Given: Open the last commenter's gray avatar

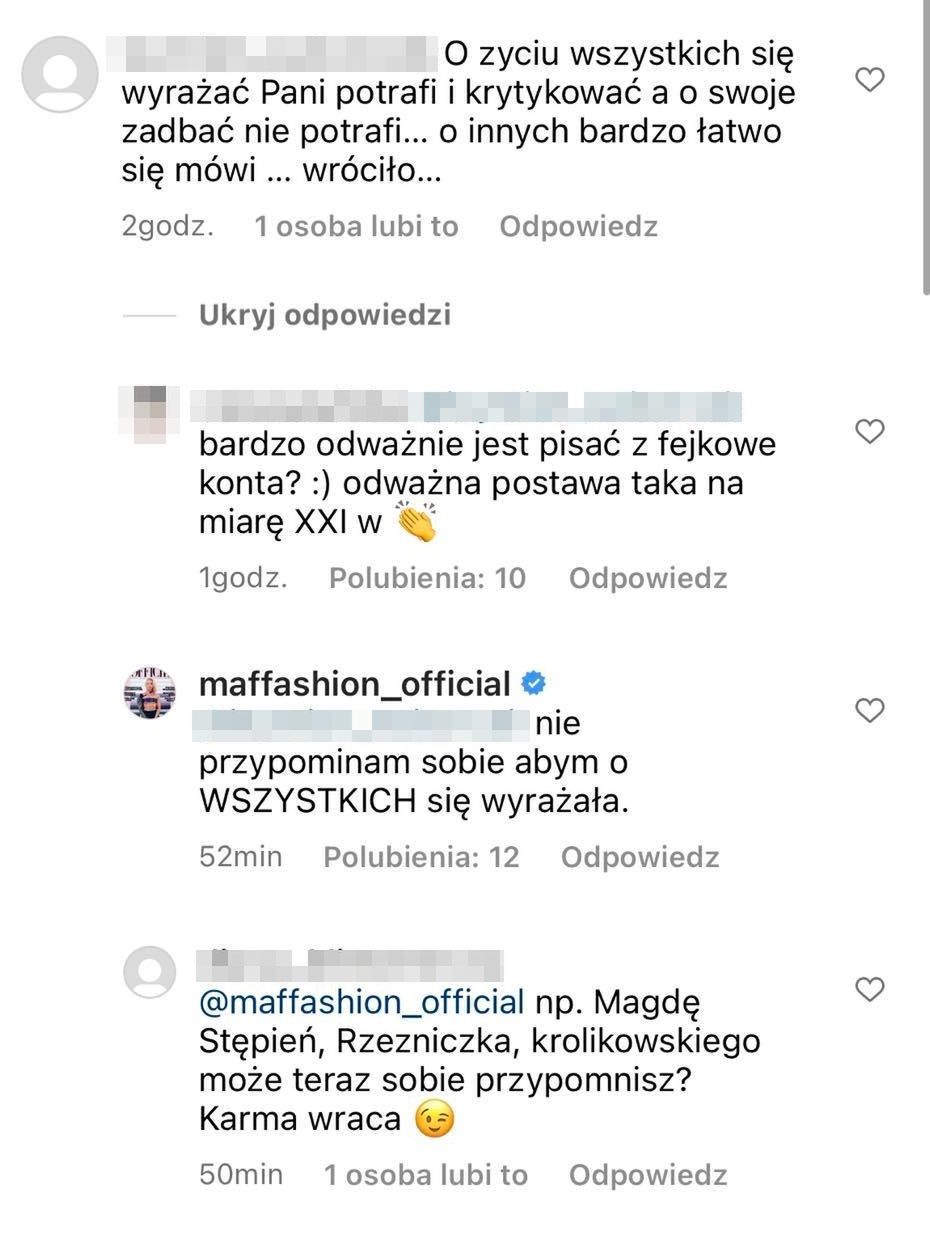Looking at the screenshot, I should coord(149,971).
